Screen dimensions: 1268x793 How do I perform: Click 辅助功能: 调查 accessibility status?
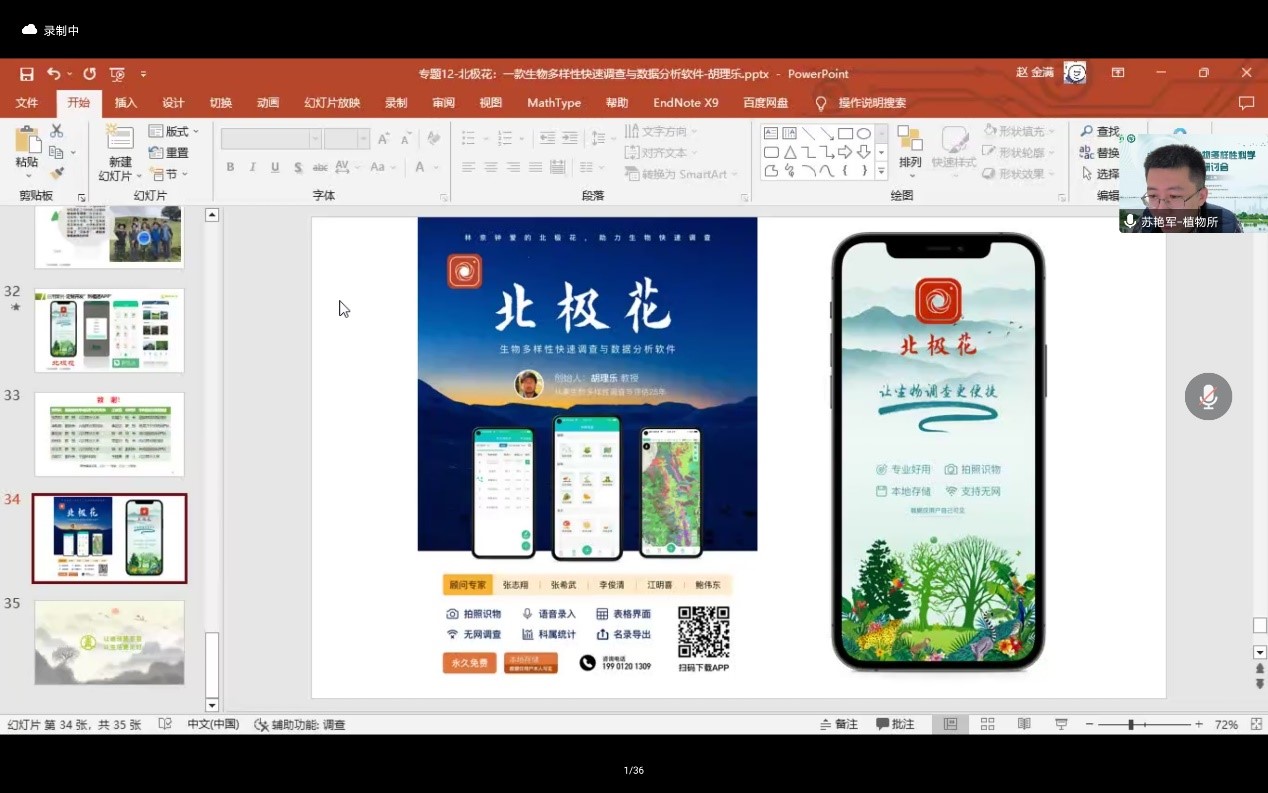pyautogui.click(x=300, y=724)
